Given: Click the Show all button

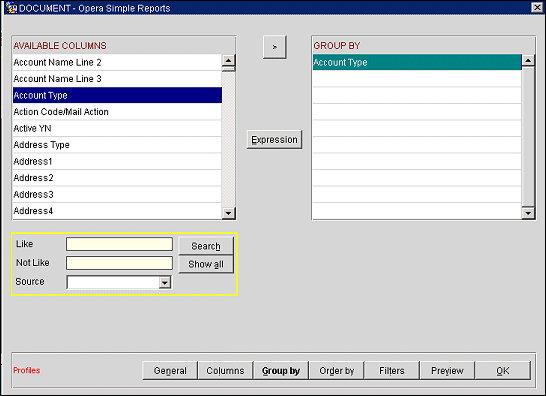Looking at the screenshot, I should [x=206, y=264].
